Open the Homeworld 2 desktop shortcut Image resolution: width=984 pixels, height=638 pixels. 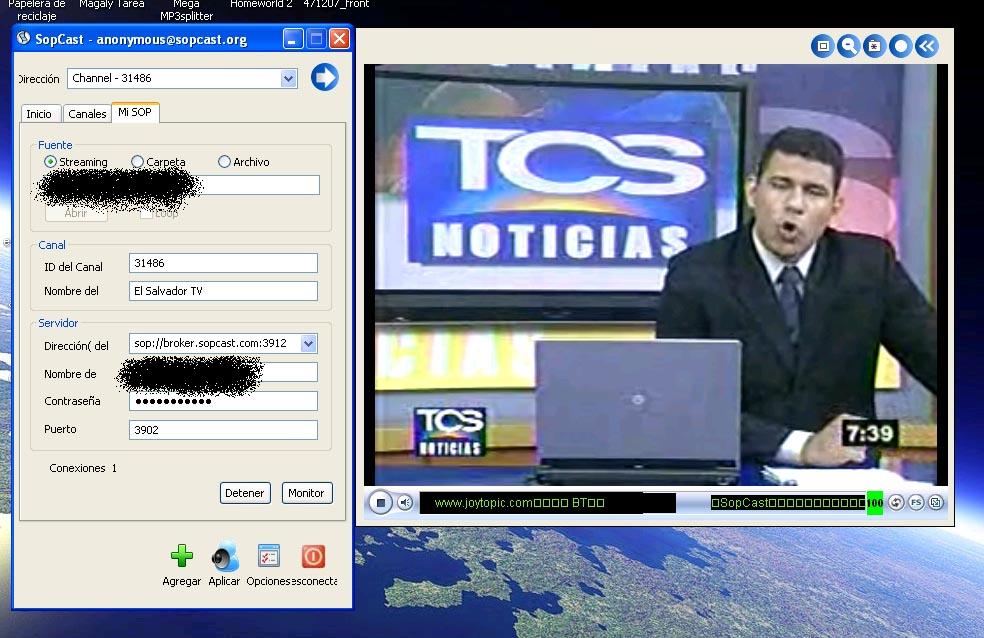point(261,4)
